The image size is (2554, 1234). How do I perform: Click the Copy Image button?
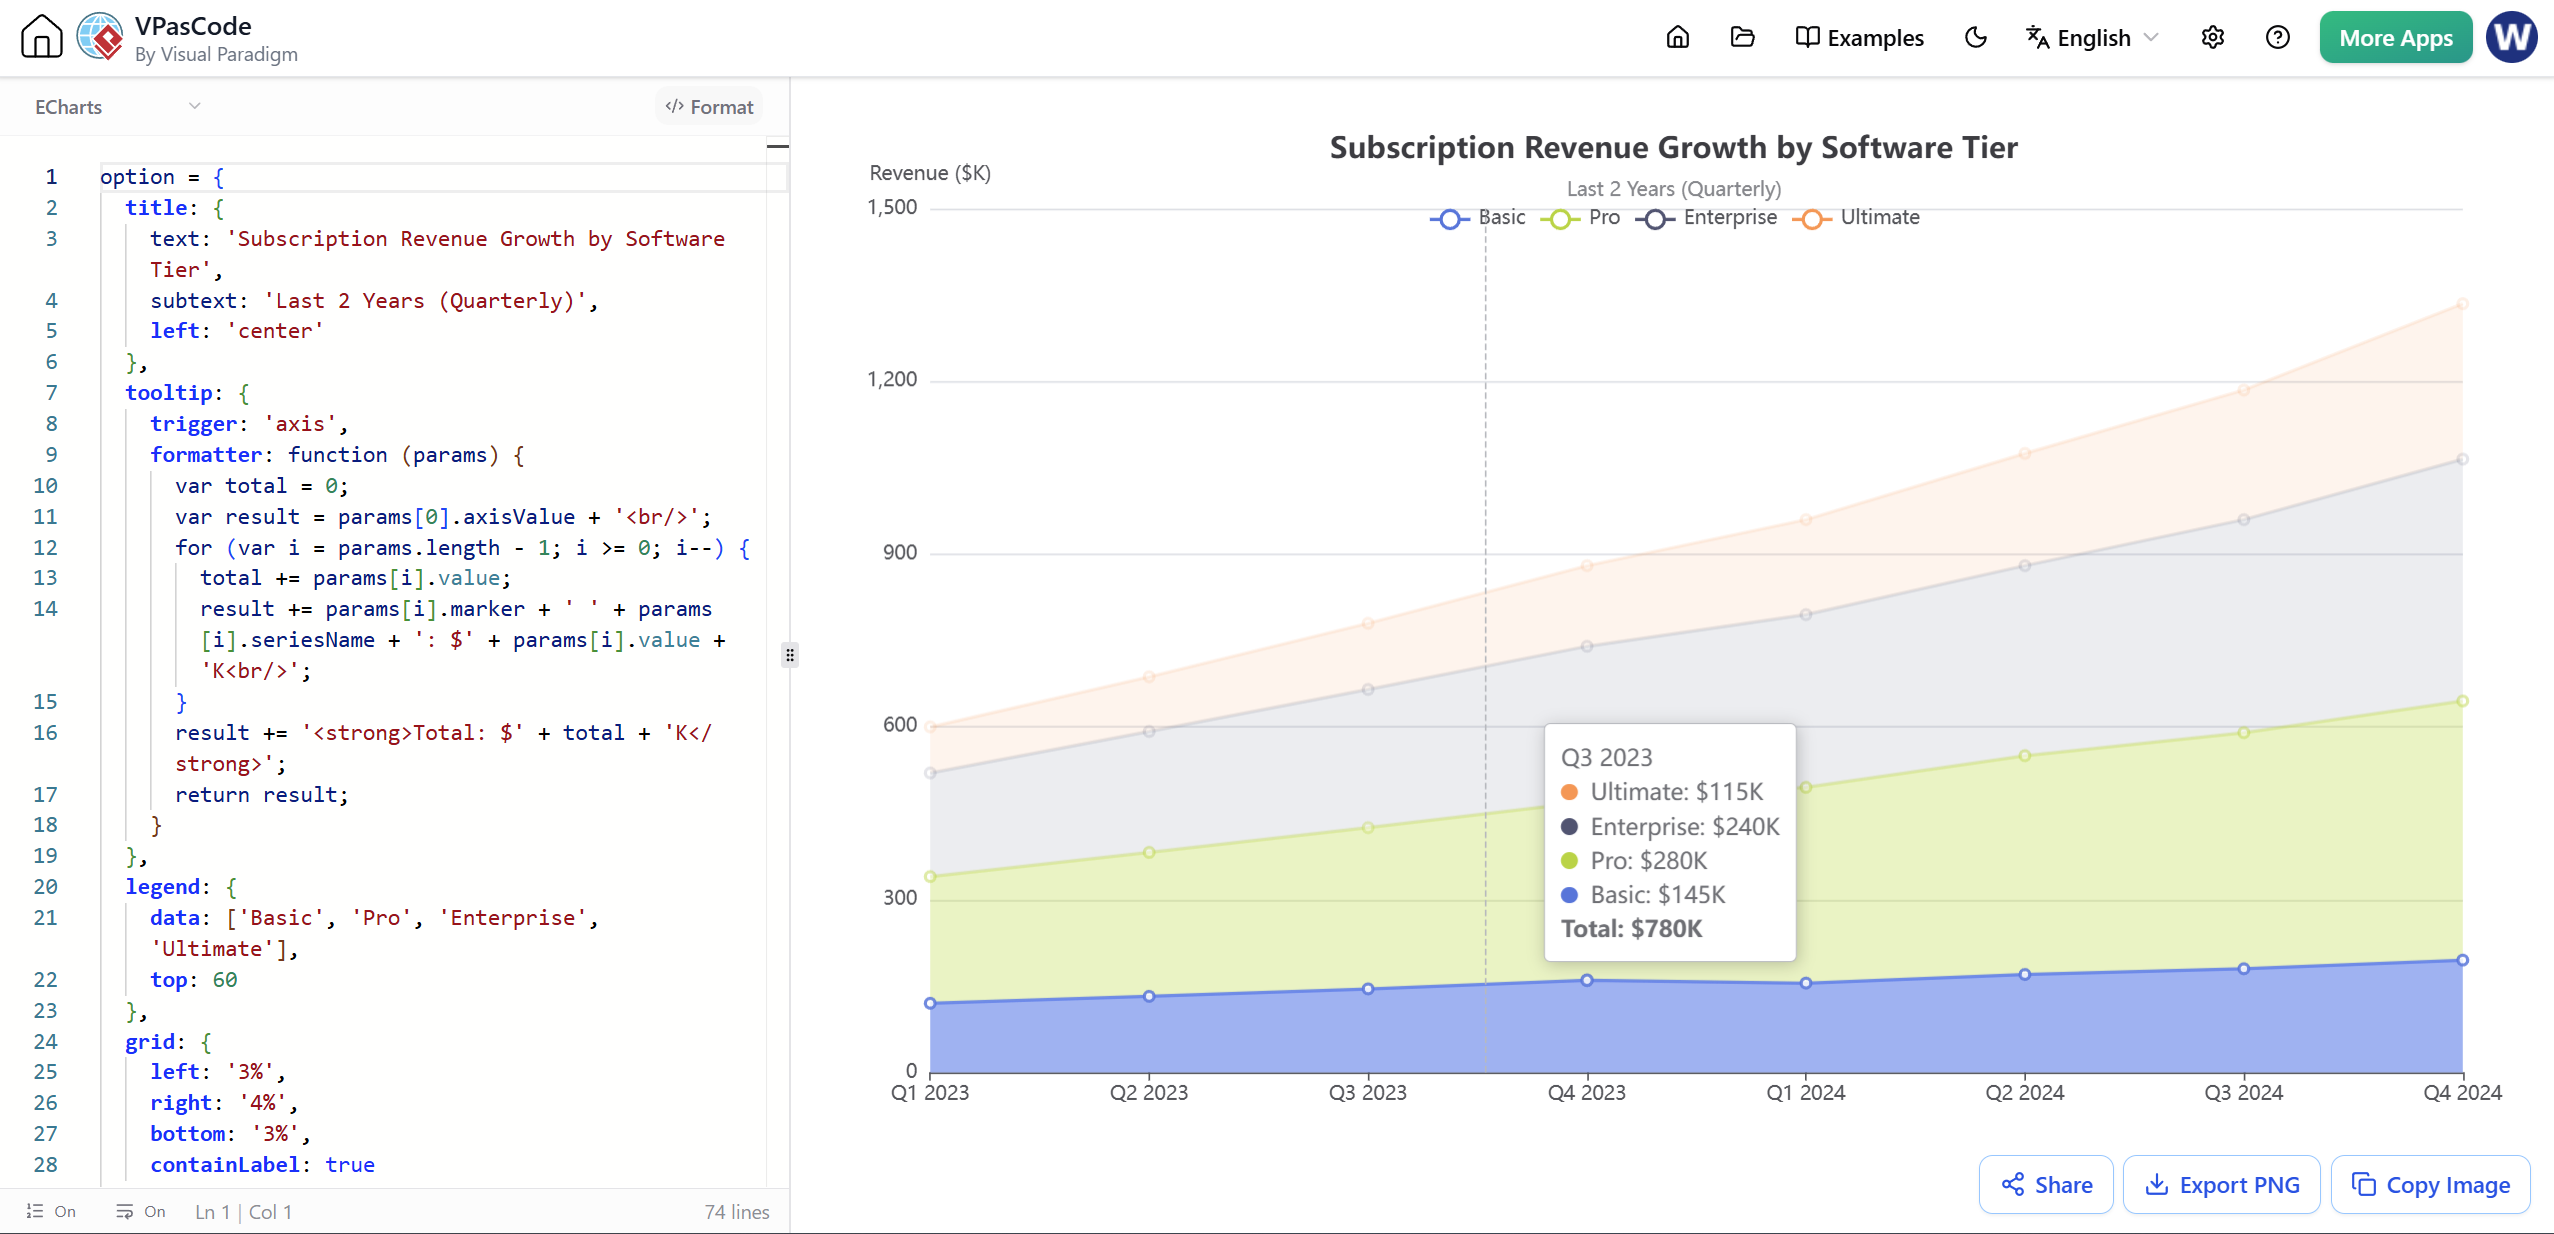pyautogui.click(x=2430, y=1185)
